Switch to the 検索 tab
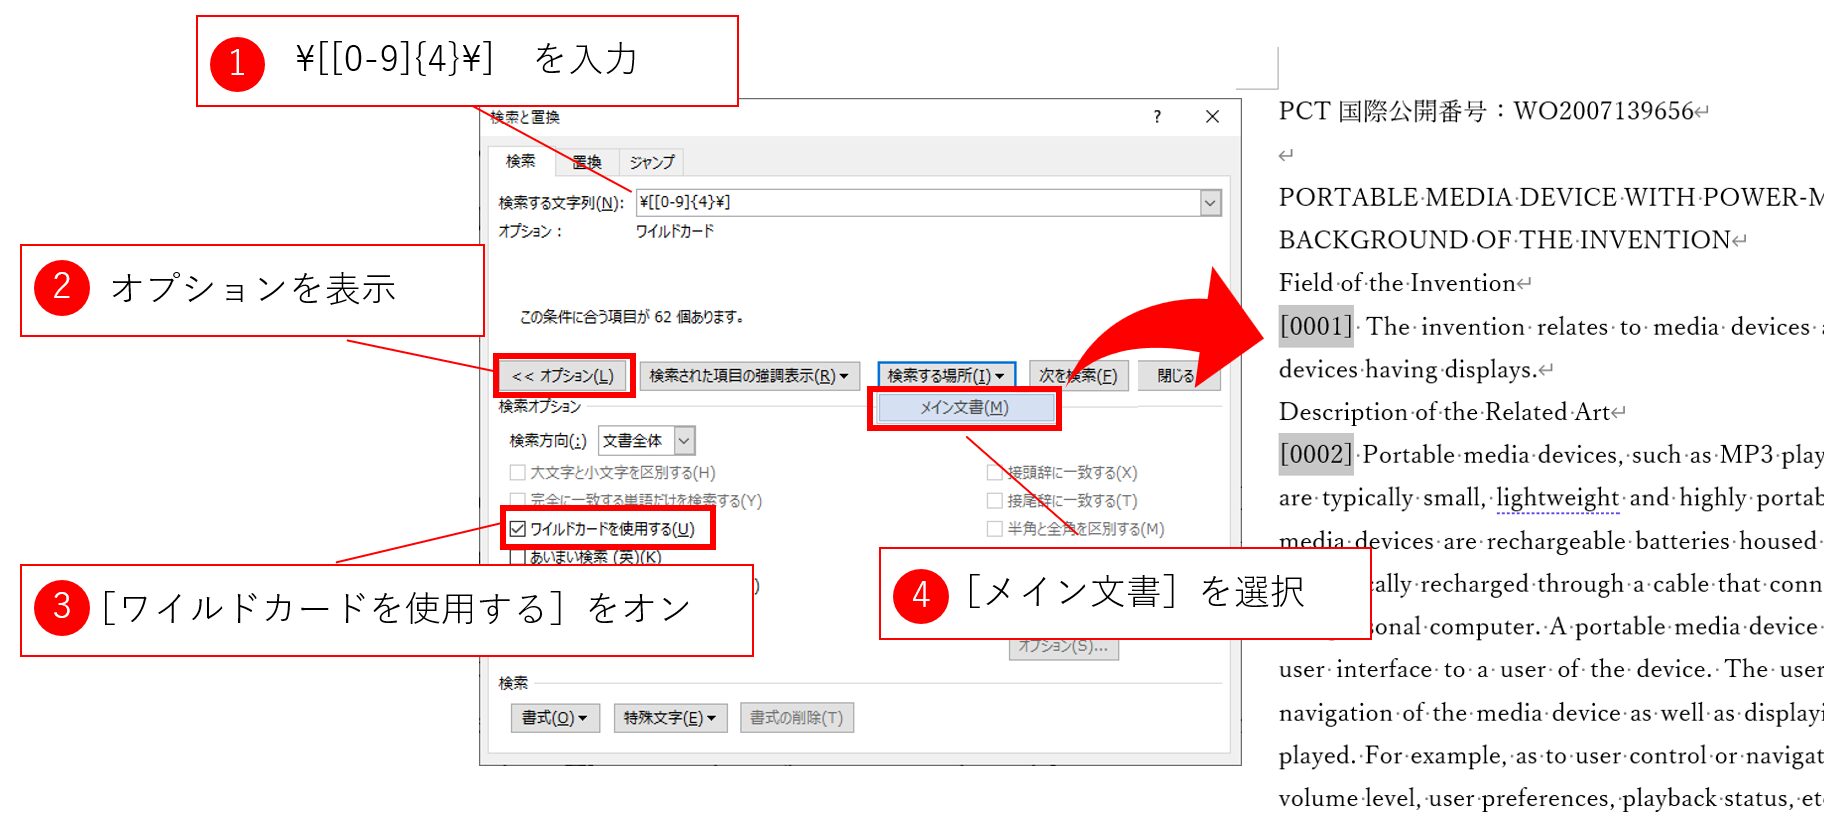 coord(520,161)
